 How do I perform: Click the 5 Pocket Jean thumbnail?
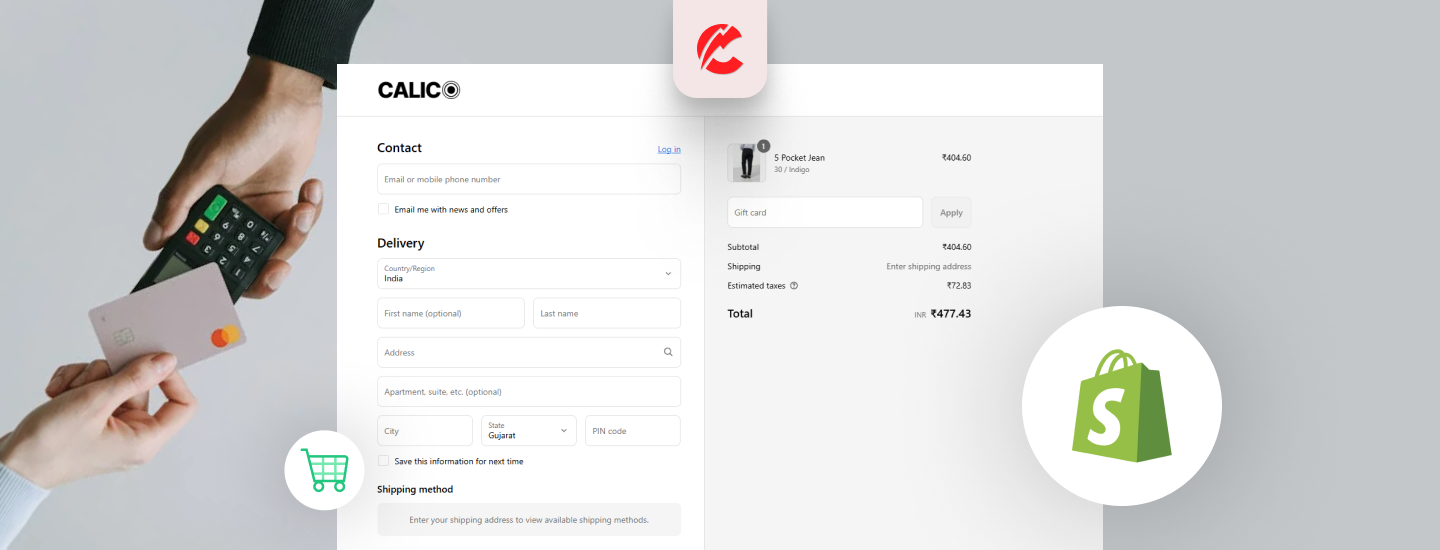tap(746, 163)
